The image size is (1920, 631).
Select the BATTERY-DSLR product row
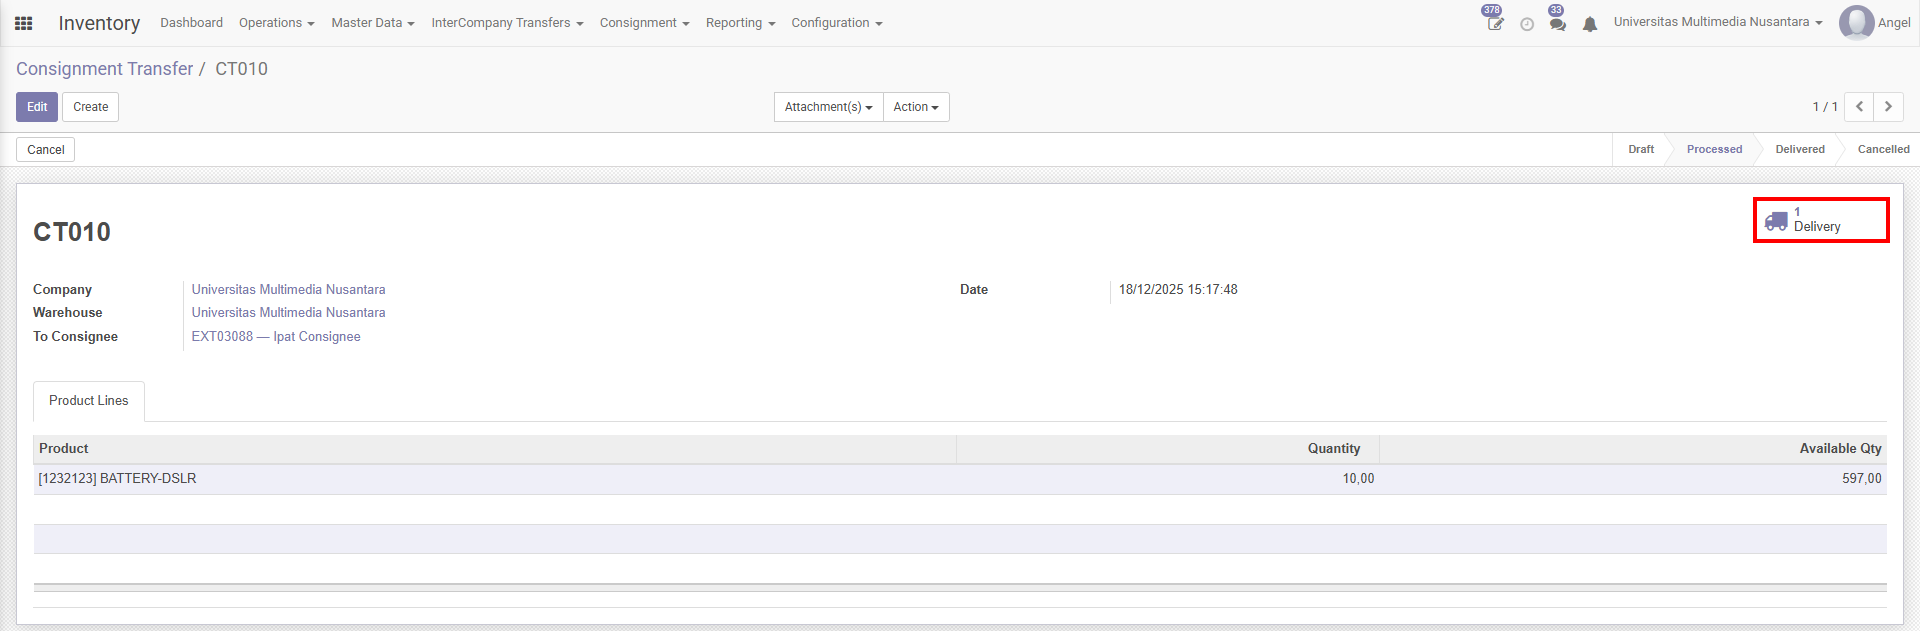coord(117,479)
